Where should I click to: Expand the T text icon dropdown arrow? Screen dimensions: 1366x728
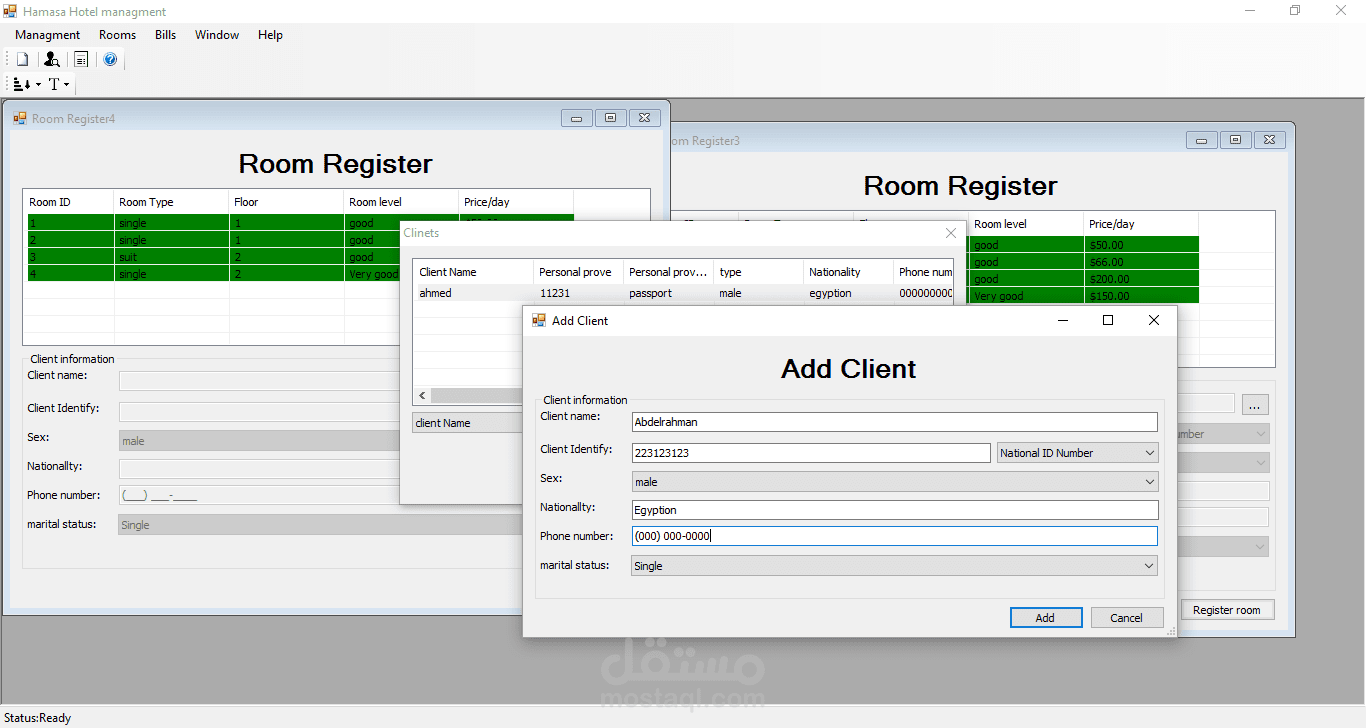[x=66, y=84]
